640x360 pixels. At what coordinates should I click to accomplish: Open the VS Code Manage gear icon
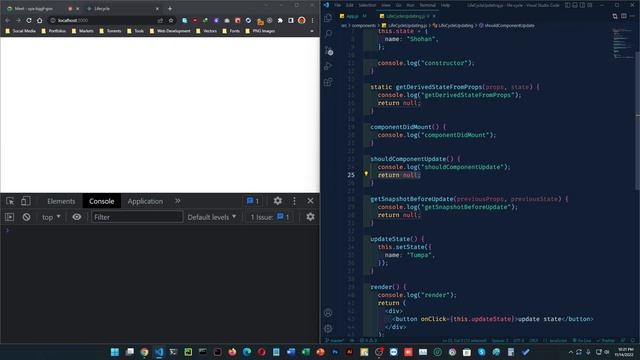tap(328, 329)
